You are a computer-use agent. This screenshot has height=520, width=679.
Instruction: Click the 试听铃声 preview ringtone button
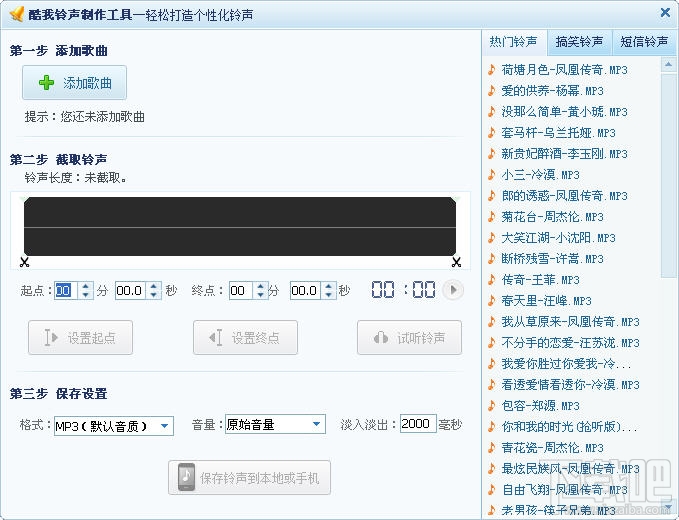coord(410,338)
